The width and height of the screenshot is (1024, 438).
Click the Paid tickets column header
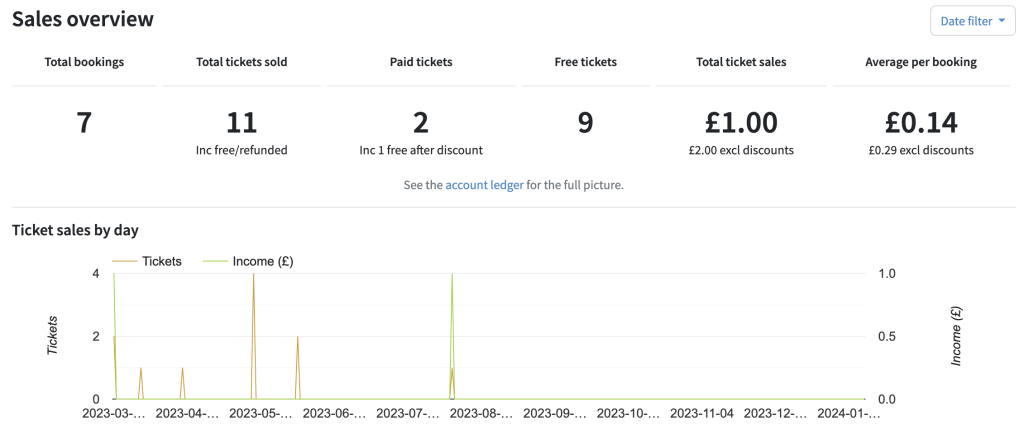(421, 62)
